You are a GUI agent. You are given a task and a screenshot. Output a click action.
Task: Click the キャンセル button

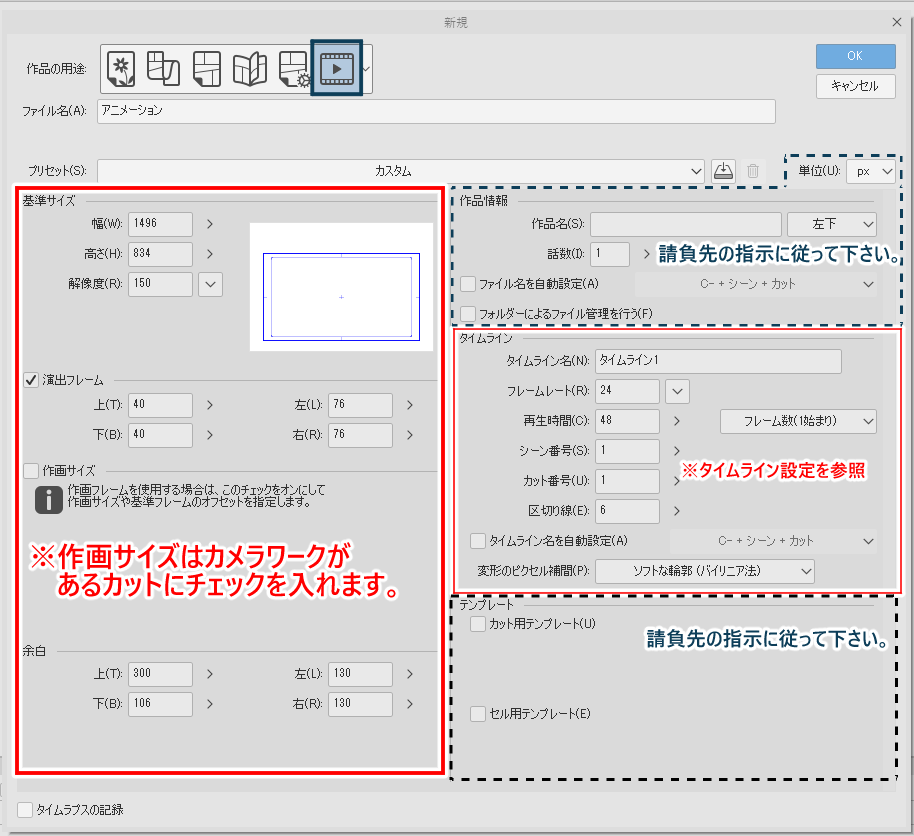[x=854, y=86]
